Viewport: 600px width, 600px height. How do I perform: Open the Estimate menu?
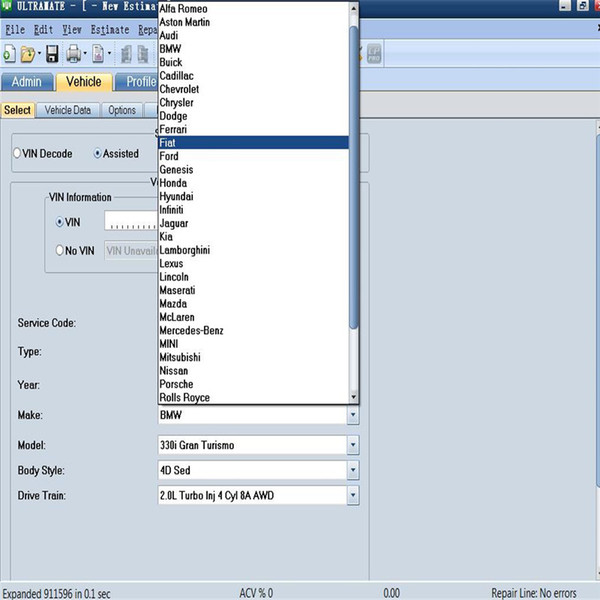[110, 29]
